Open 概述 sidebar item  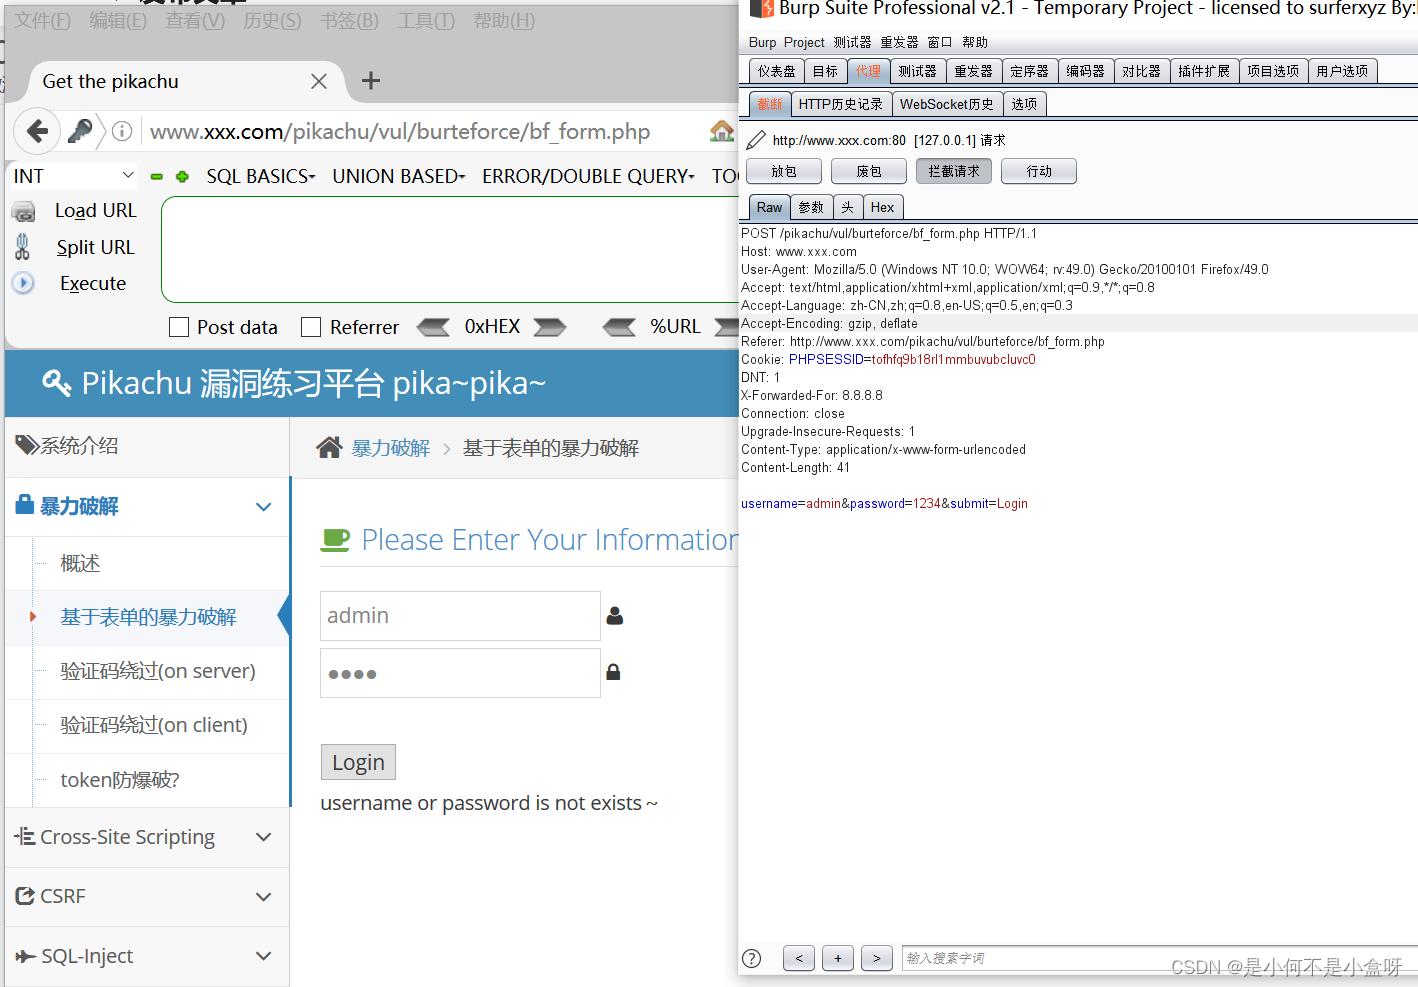tap(80, 563)
